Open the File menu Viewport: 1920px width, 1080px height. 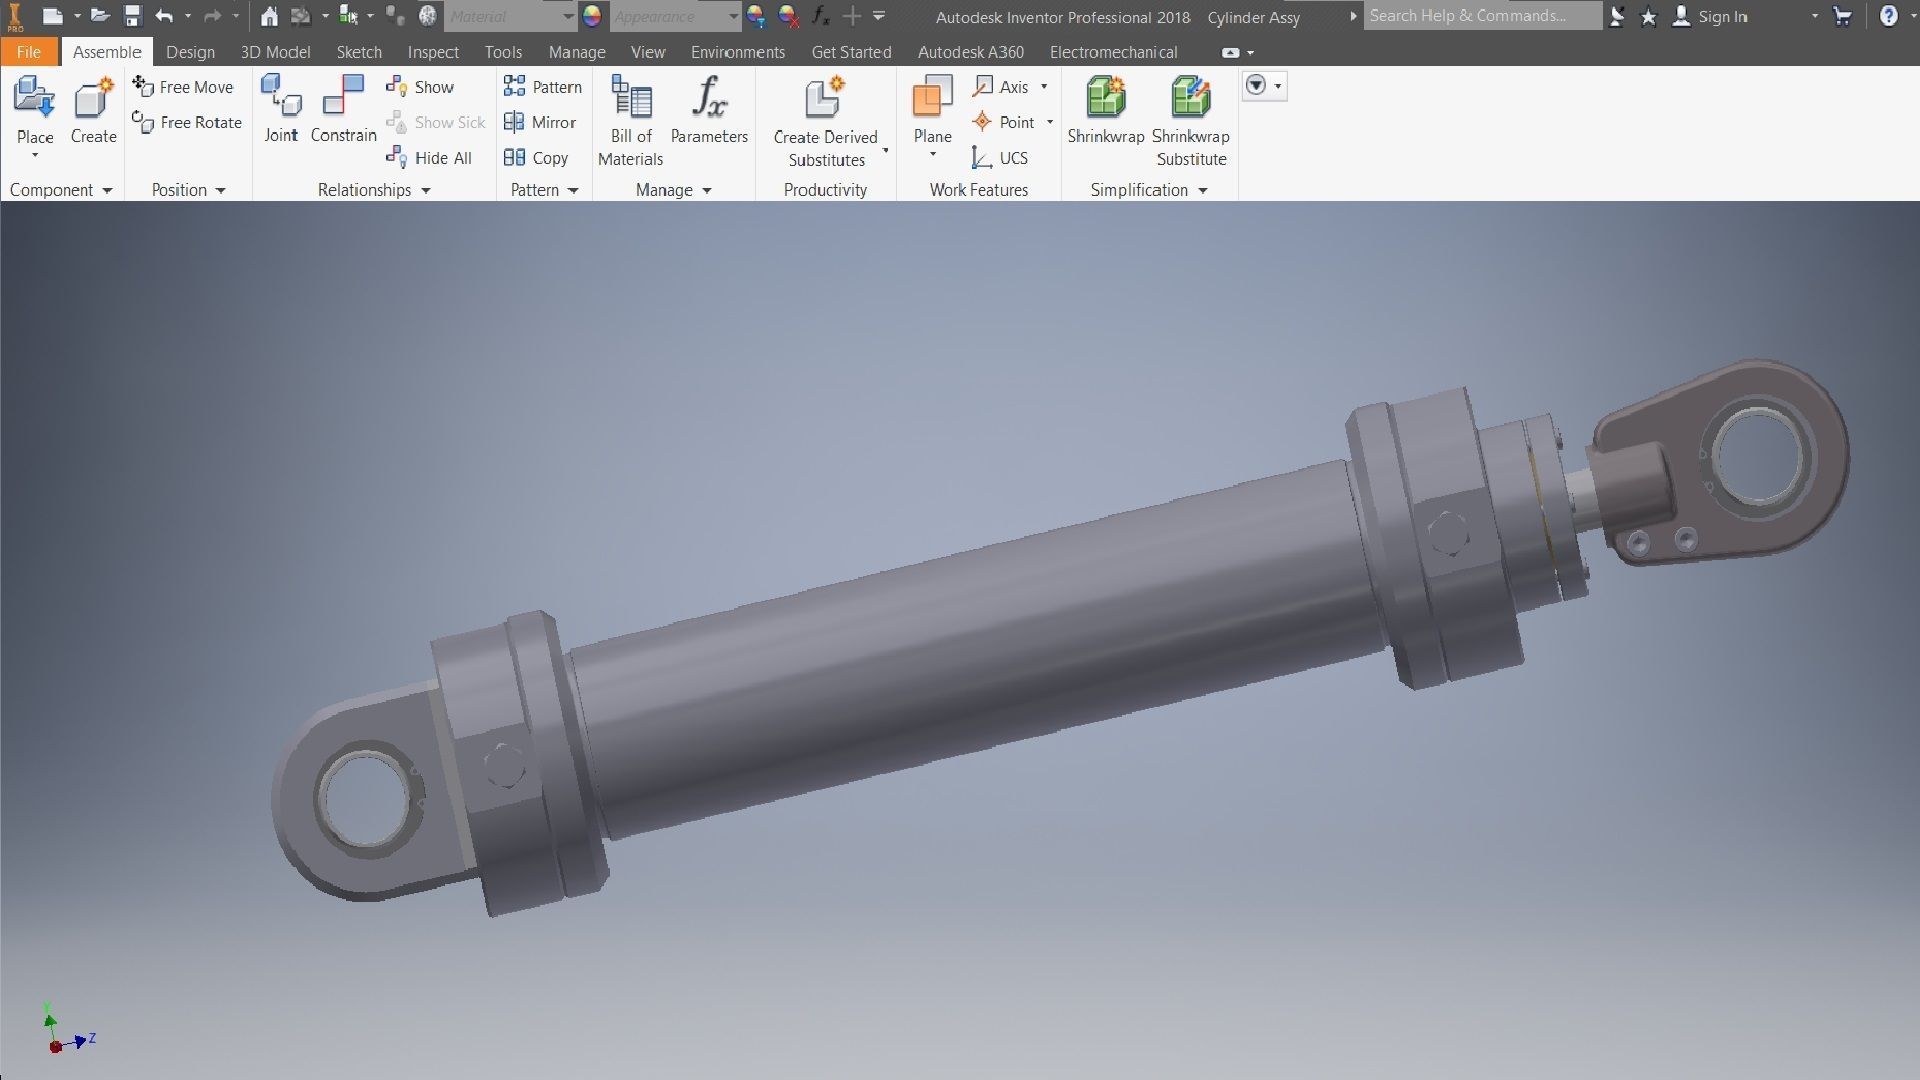(29, 52)
